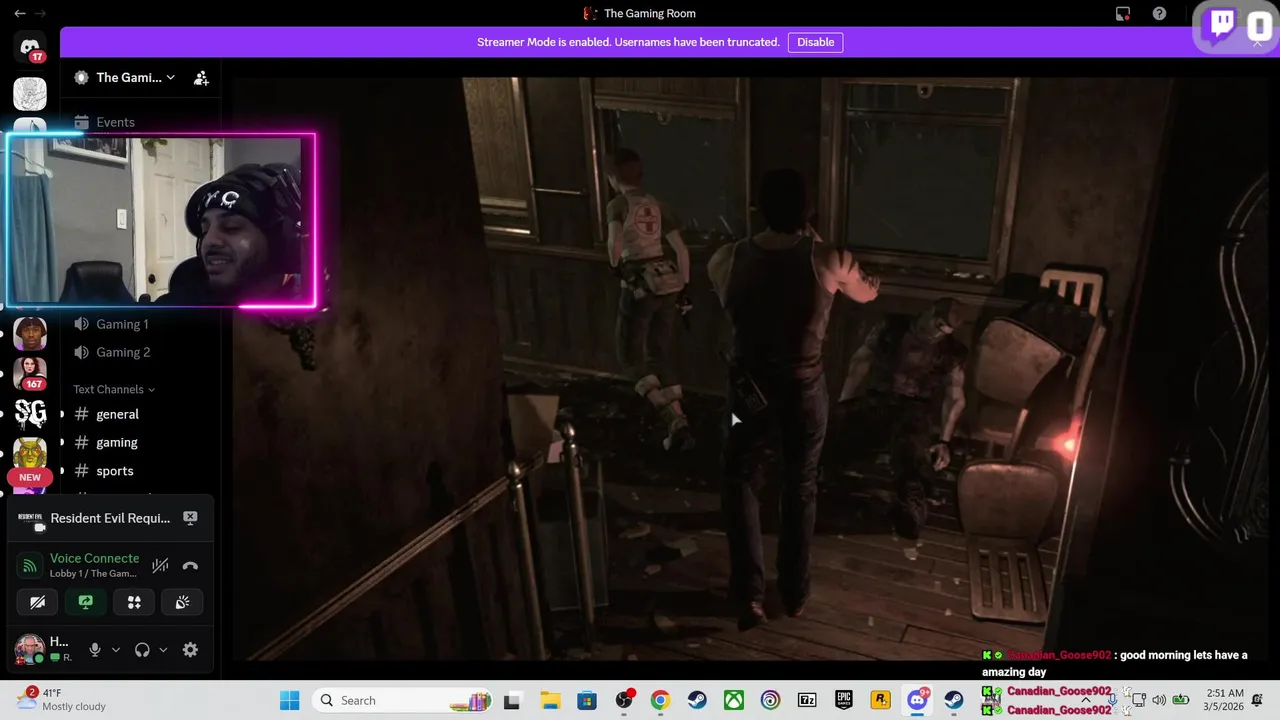Open Task View on taskbar

coord(512,700)
